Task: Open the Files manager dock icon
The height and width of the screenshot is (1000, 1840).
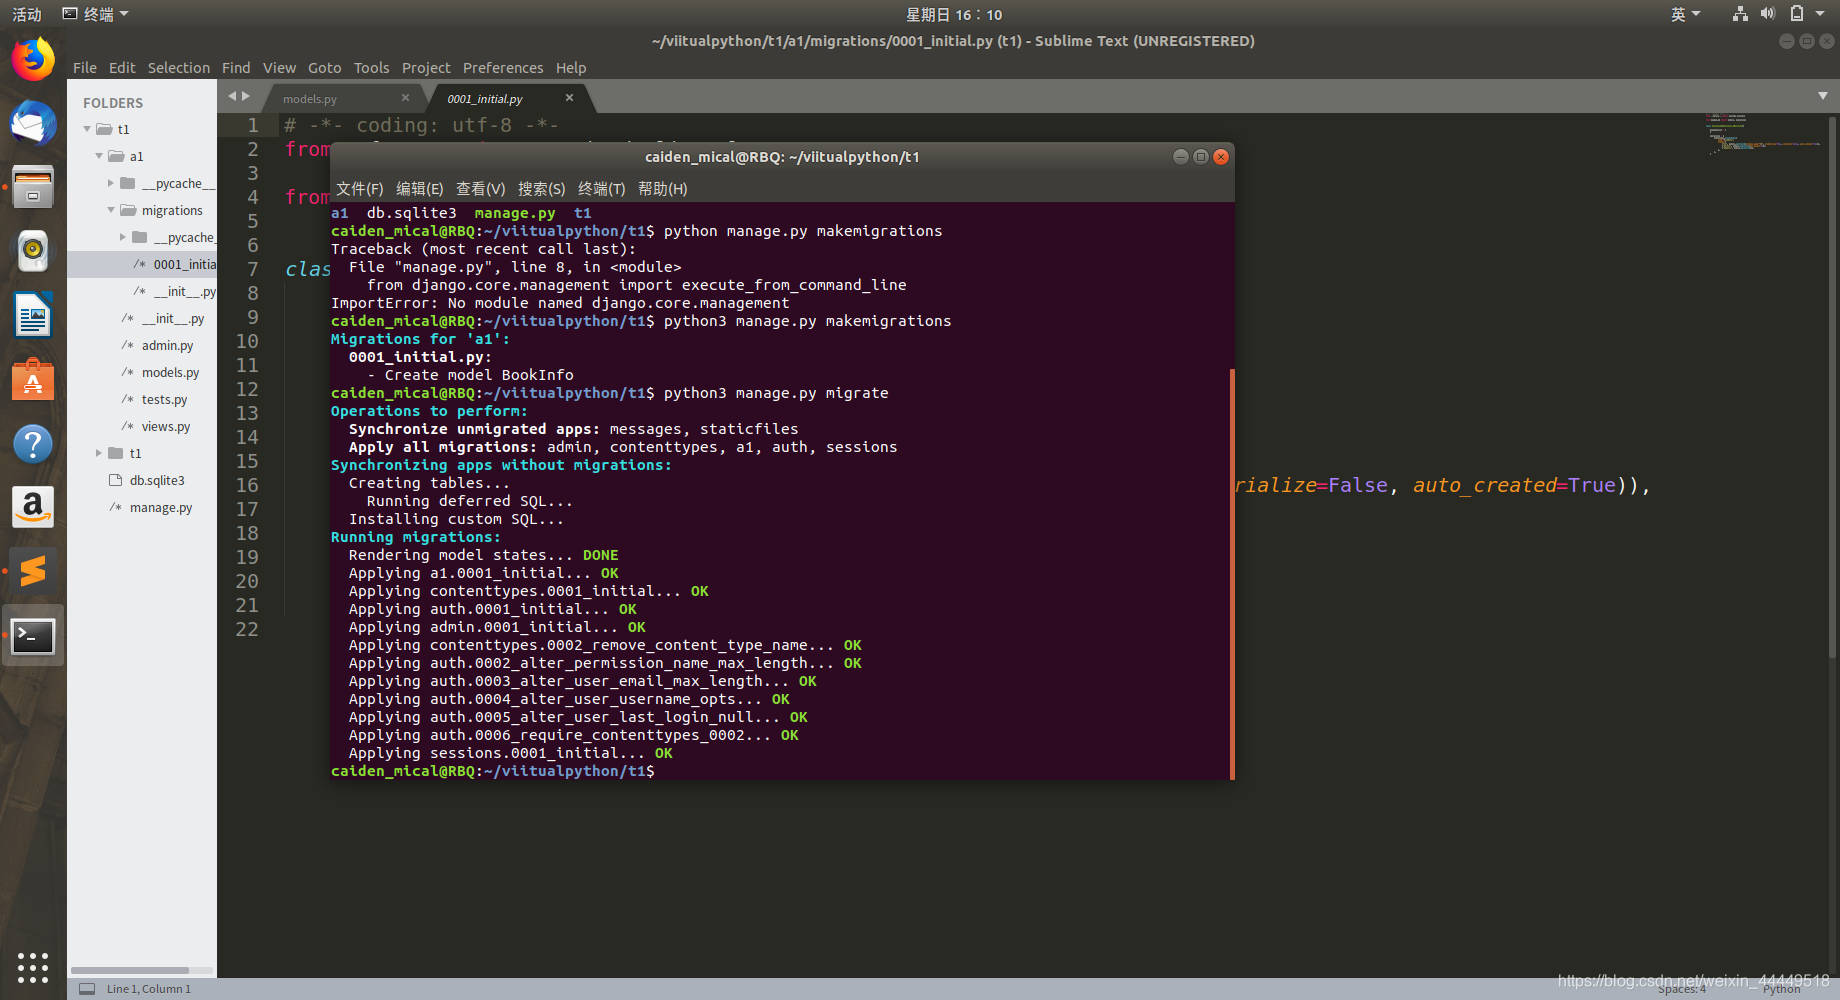Action: pyautogui.click(x=33, y=187)
